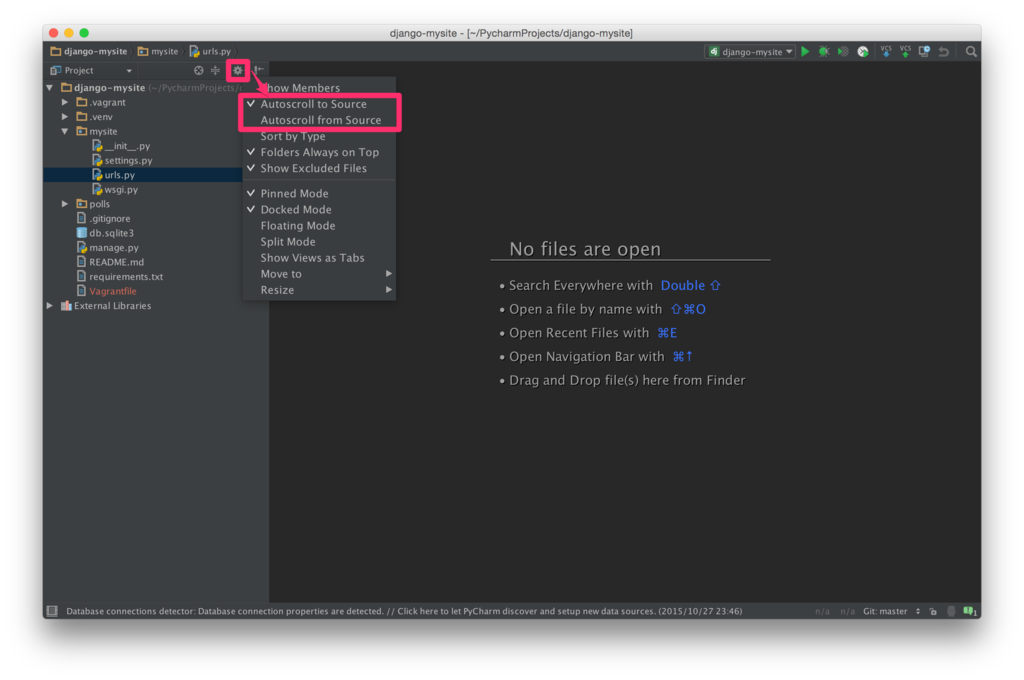Expand the .vagrant folder
Screen dimensions: 1024x680
pos(65,102)
